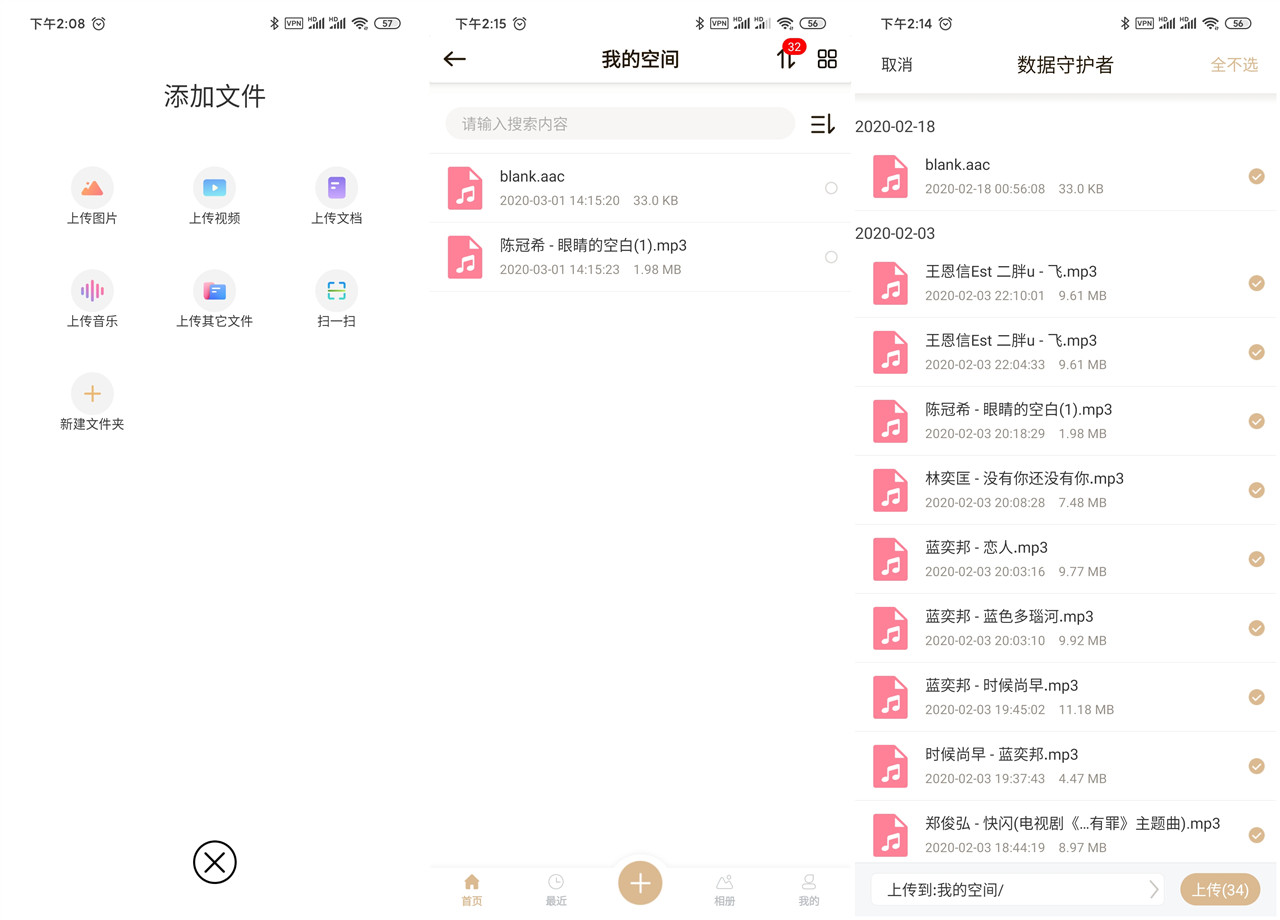
Task: Select blank.aac with its selection circle
Action: (831, 188)
